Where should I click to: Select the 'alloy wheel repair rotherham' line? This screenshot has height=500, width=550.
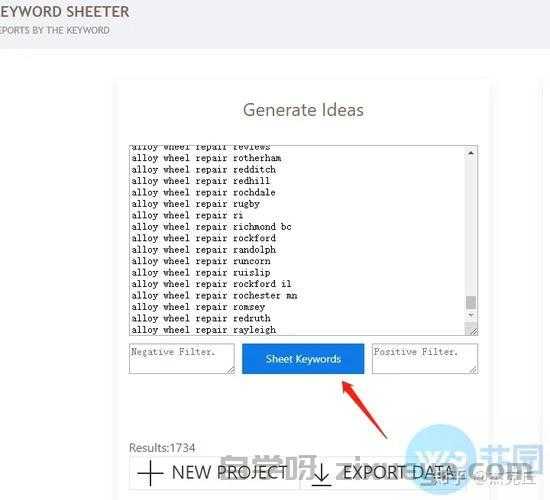pos(206,158)
